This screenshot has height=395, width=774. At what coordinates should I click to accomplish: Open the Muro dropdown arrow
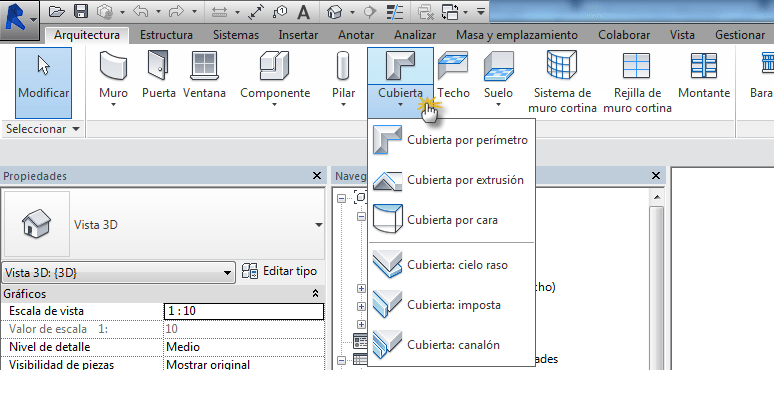114,105
